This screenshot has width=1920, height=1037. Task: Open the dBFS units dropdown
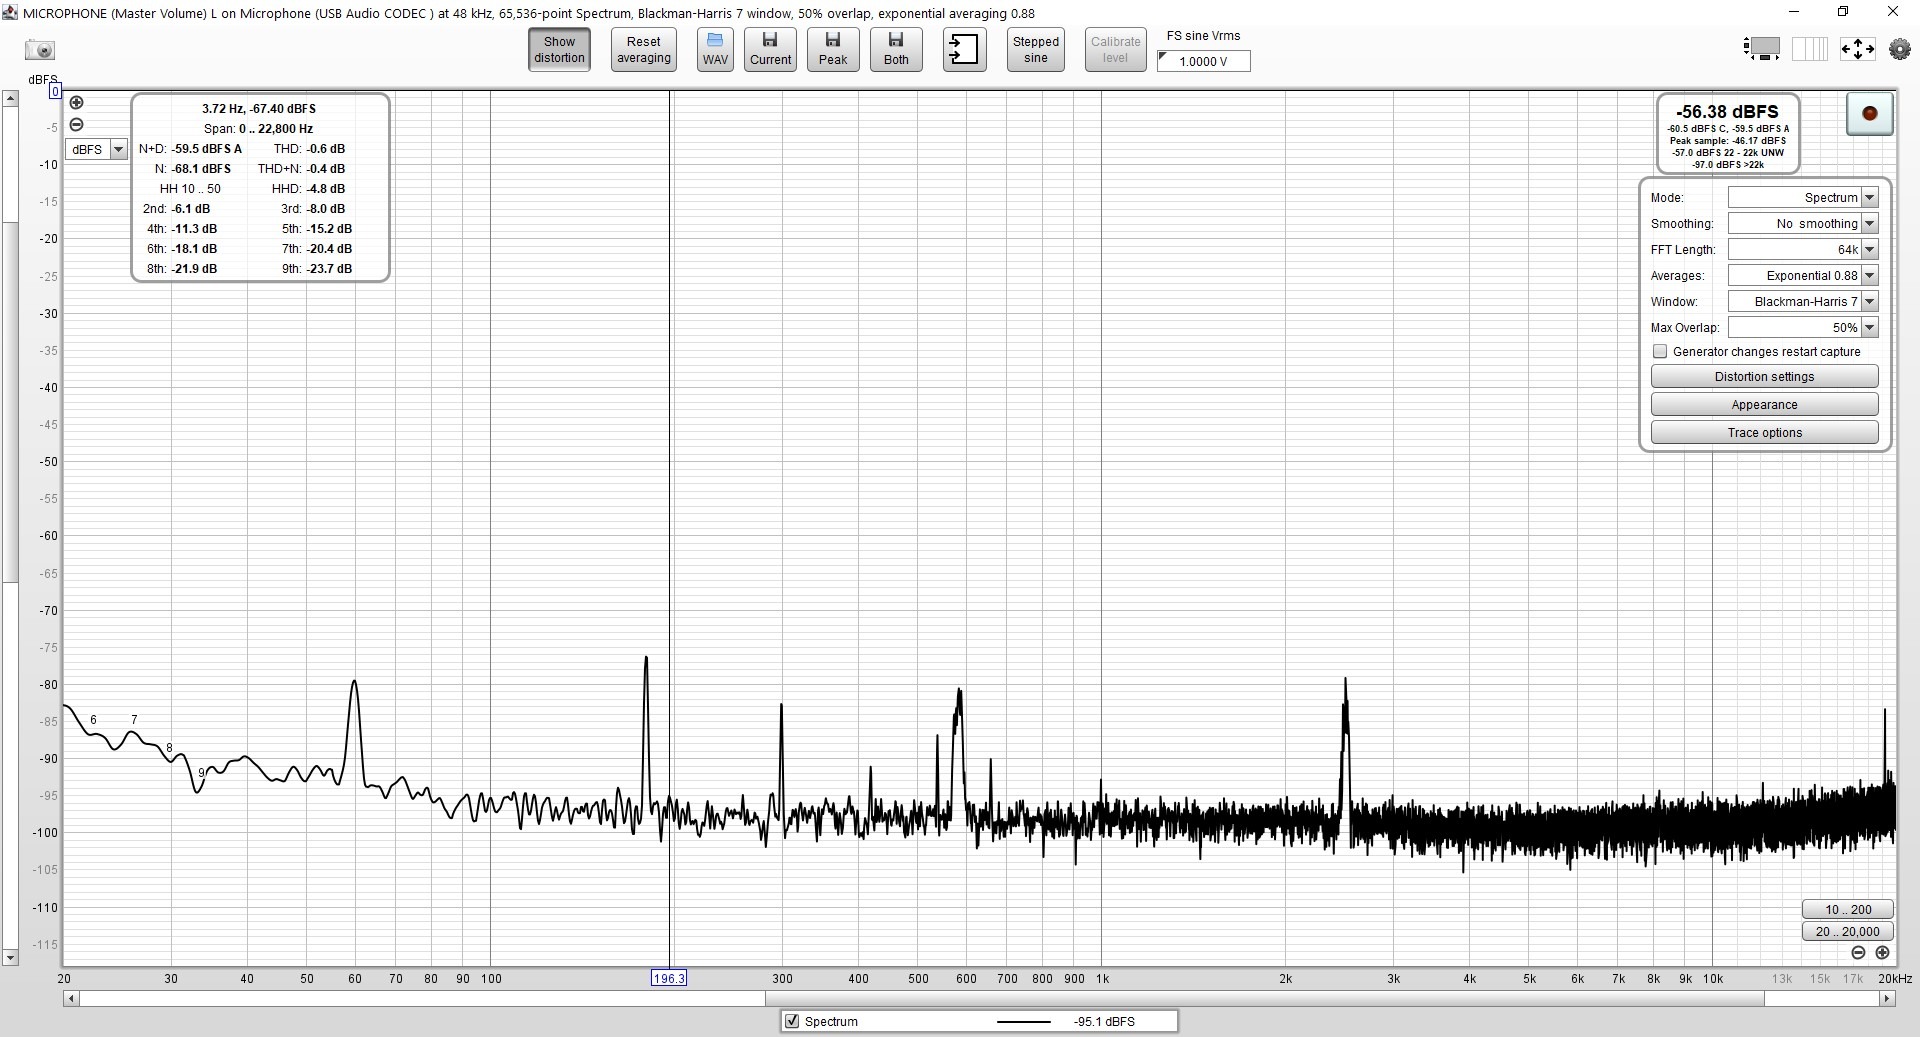click(96, 149)
